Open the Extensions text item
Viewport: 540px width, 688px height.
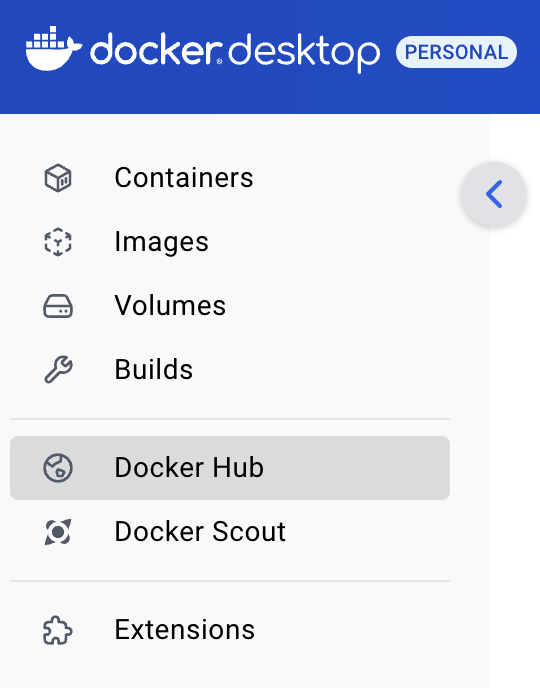[185, 630]
